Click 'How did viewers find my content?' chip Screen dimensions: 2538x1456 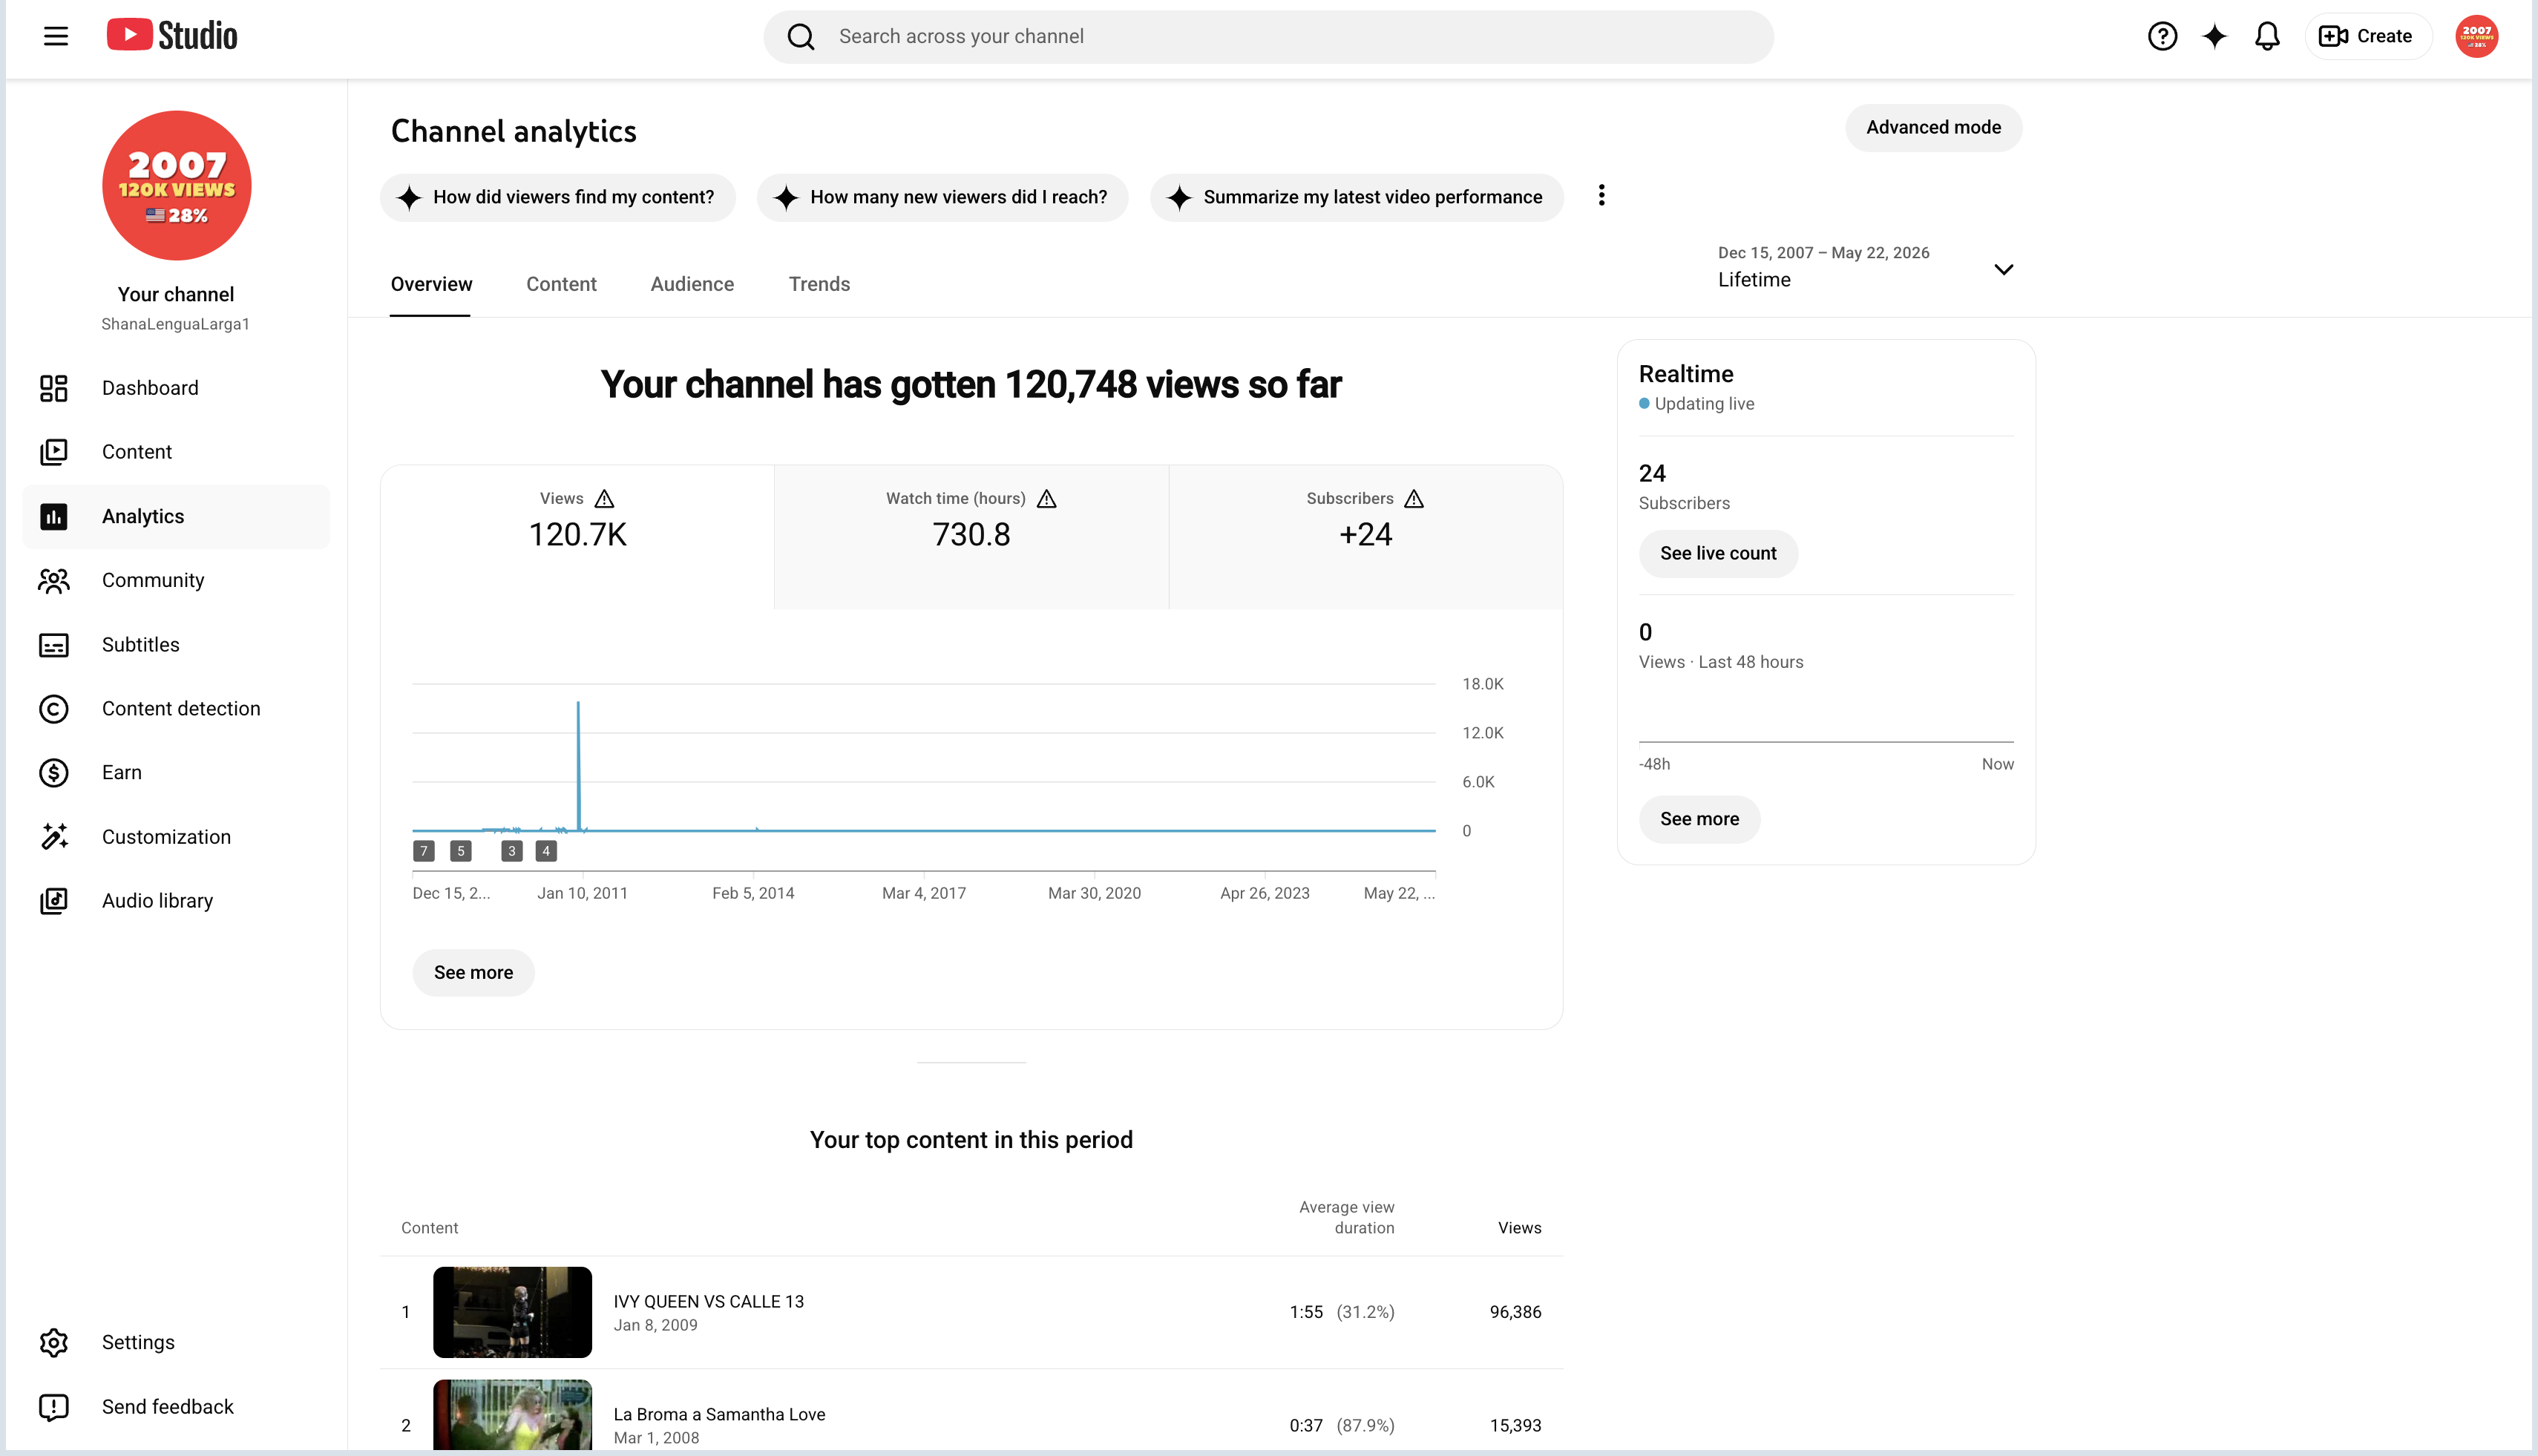(x=558, y=198)
